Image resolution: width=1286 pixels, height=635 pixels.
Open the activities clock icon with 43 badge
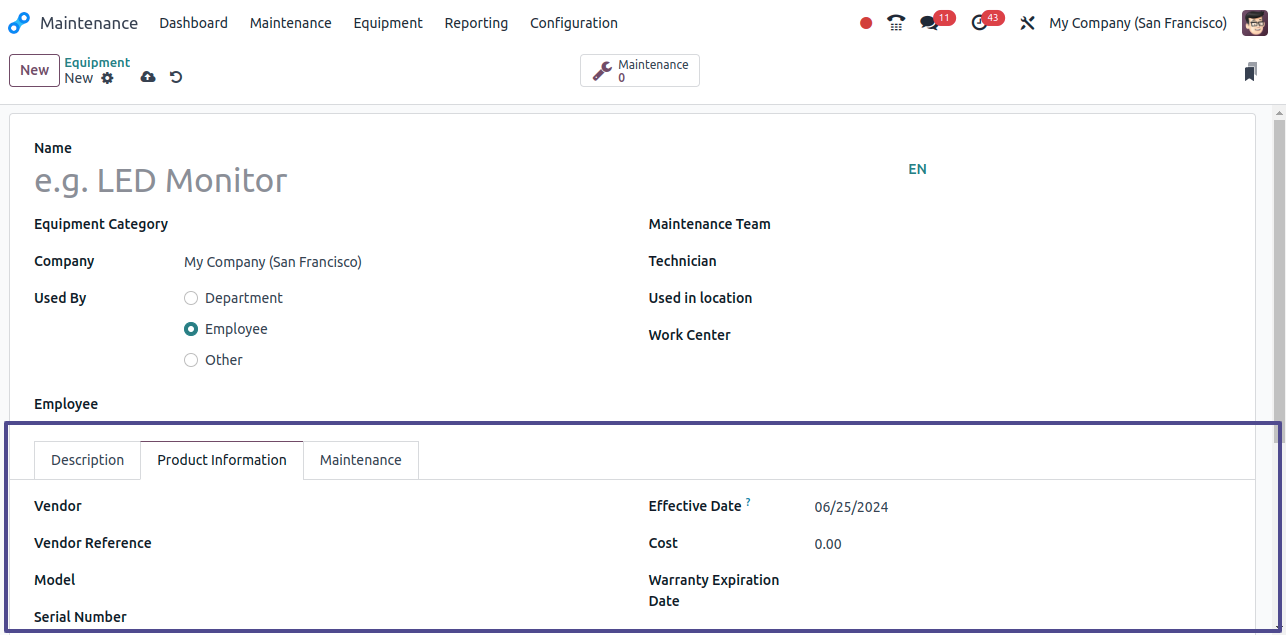(987, 21)
